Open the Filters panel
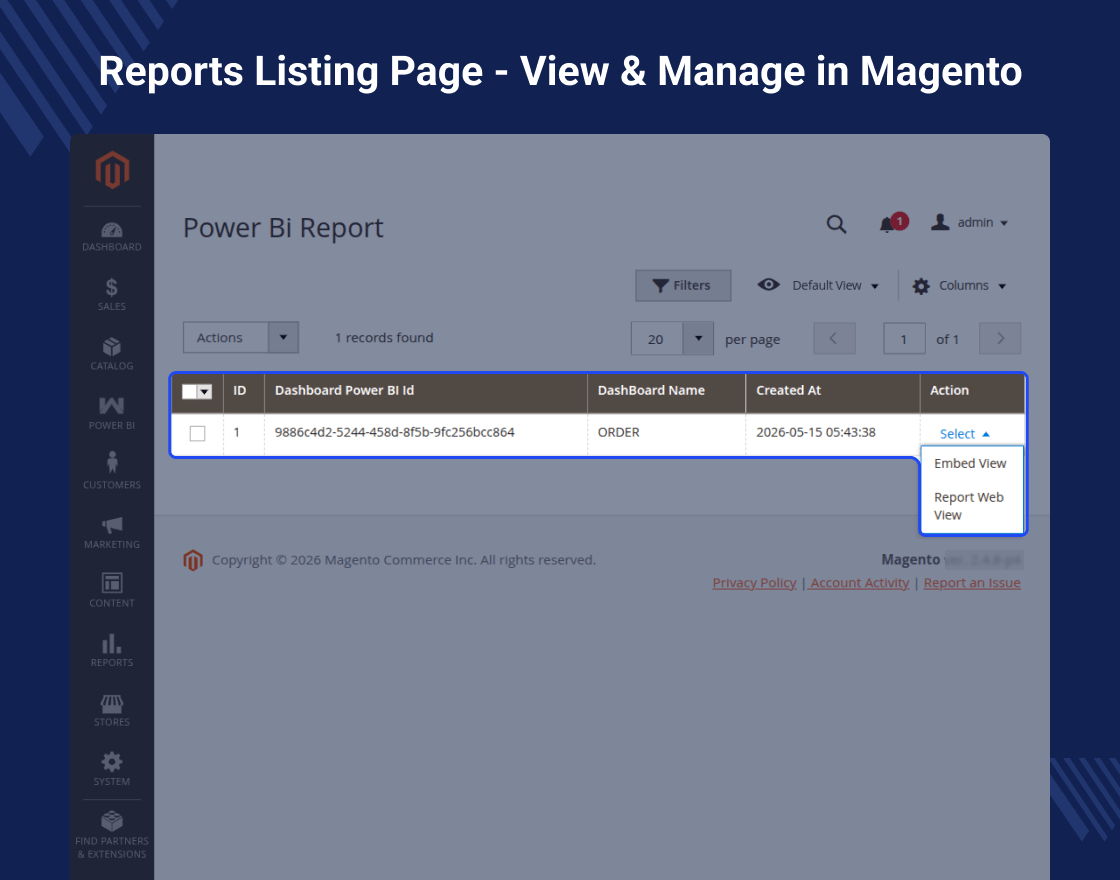 tap(683, 286)
